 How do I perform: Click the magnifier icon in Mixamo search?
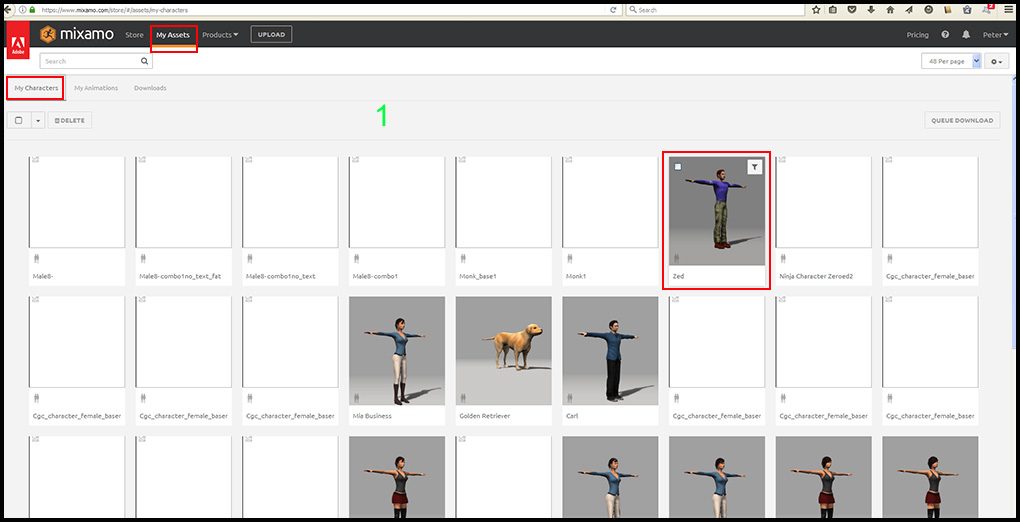coord(144,61)
